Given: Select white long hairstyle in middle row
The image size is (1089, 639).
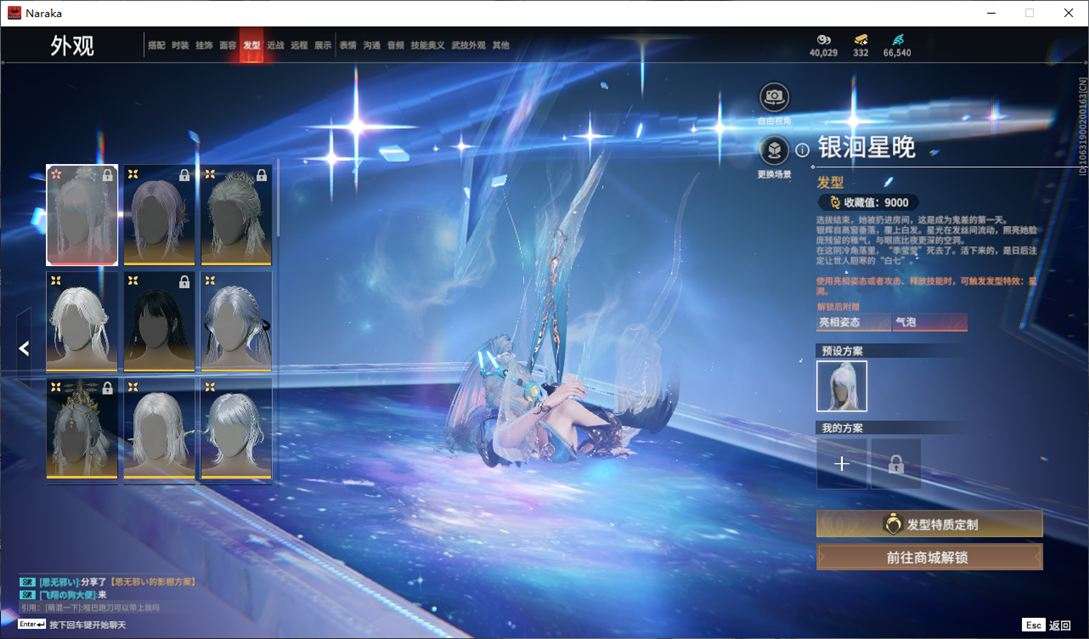Looking at the screenshot, I should (82, 322).
